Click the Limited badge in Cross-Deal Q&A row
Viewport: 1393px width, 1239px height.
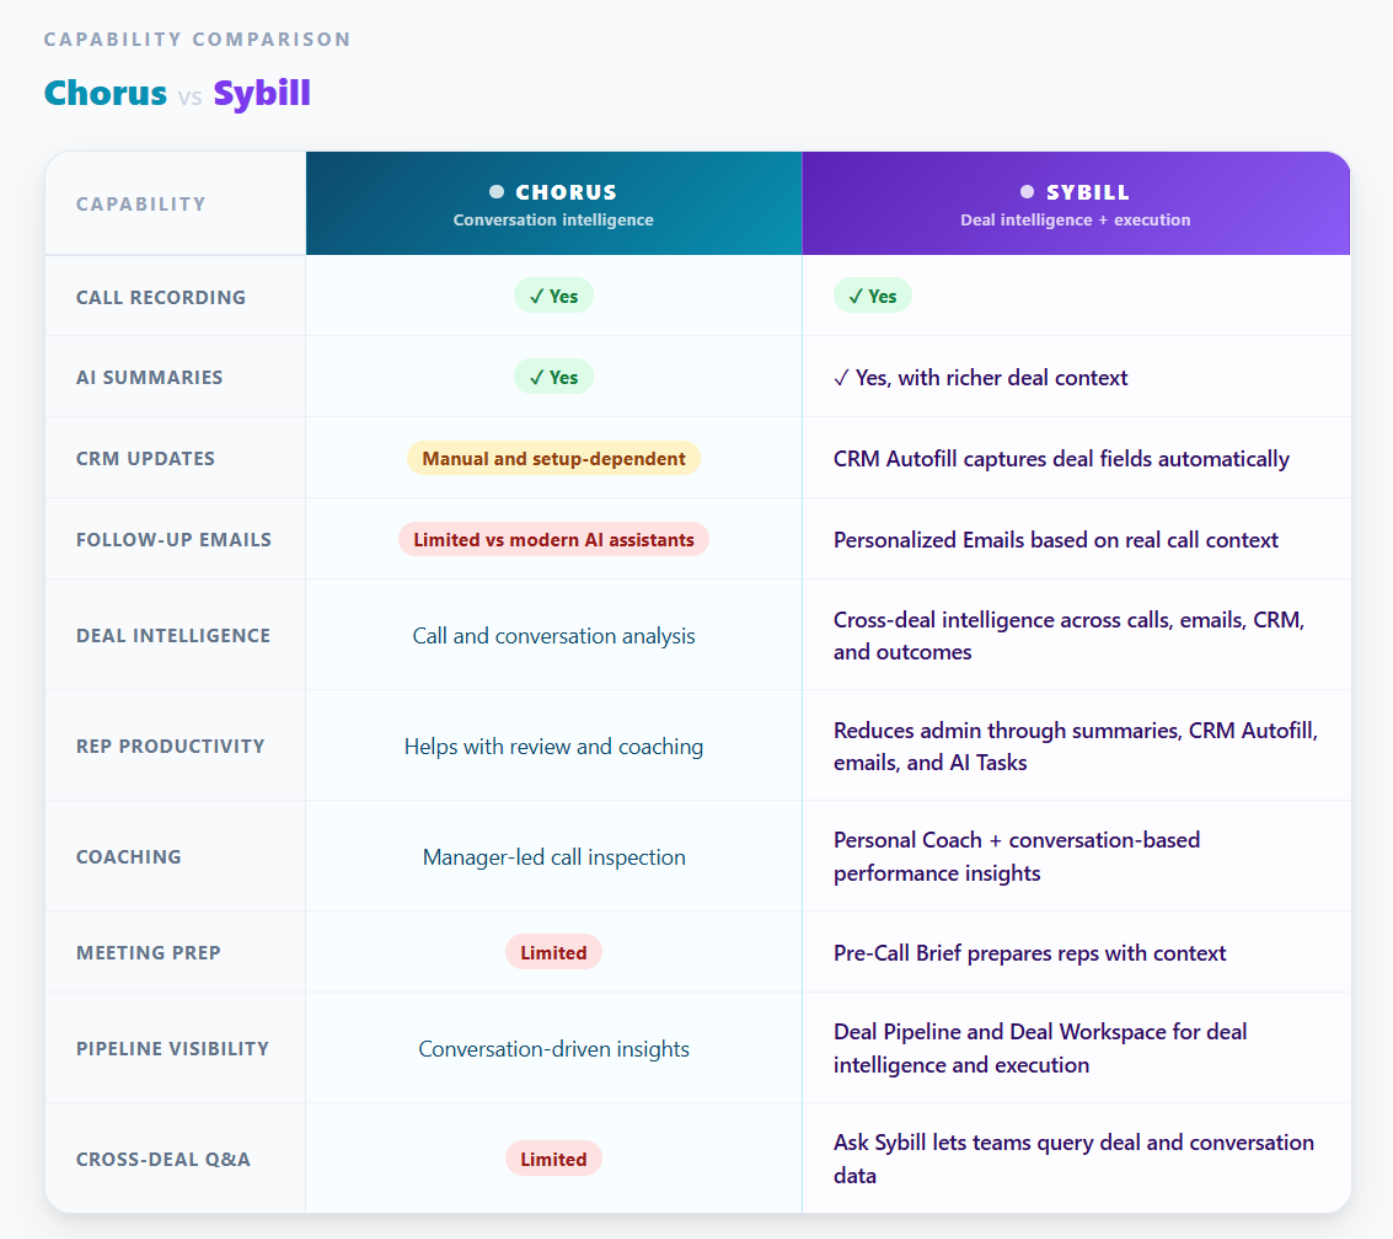pyautogui.click(x=553, y=1159)
